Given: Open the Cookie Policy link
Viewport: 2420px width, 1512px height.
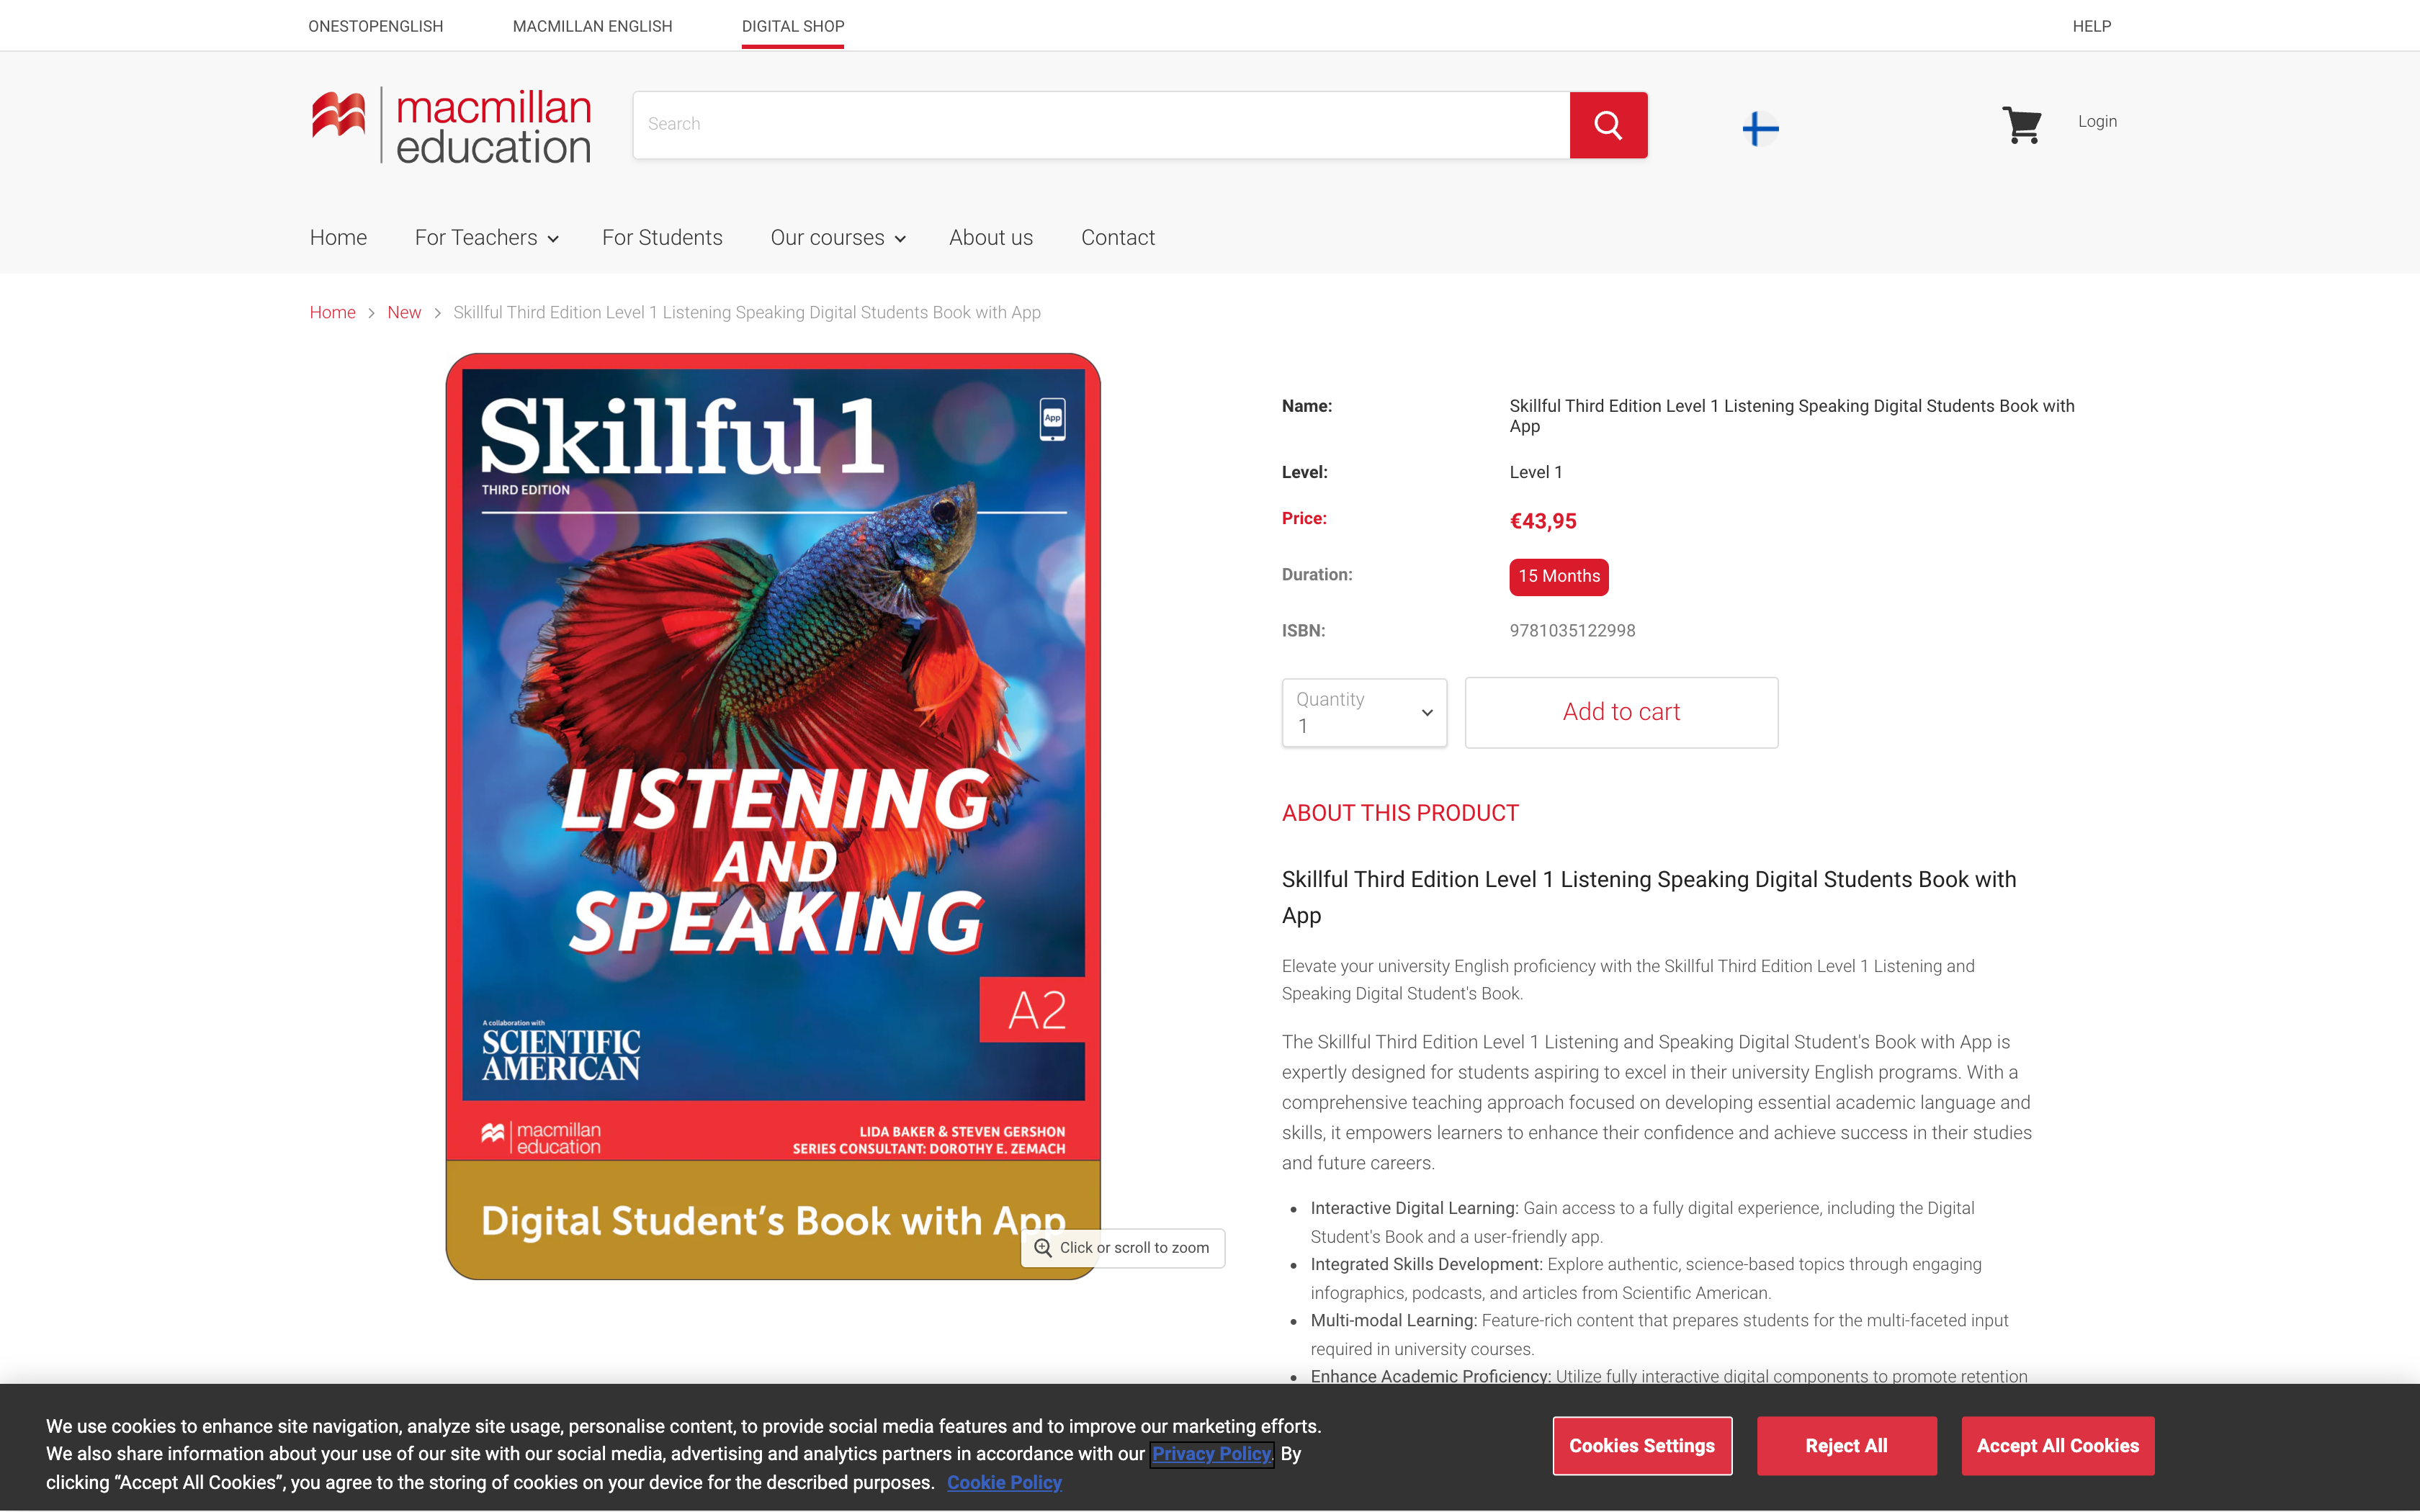Looking at the screenshot, I should (x=1004, y=1483).
